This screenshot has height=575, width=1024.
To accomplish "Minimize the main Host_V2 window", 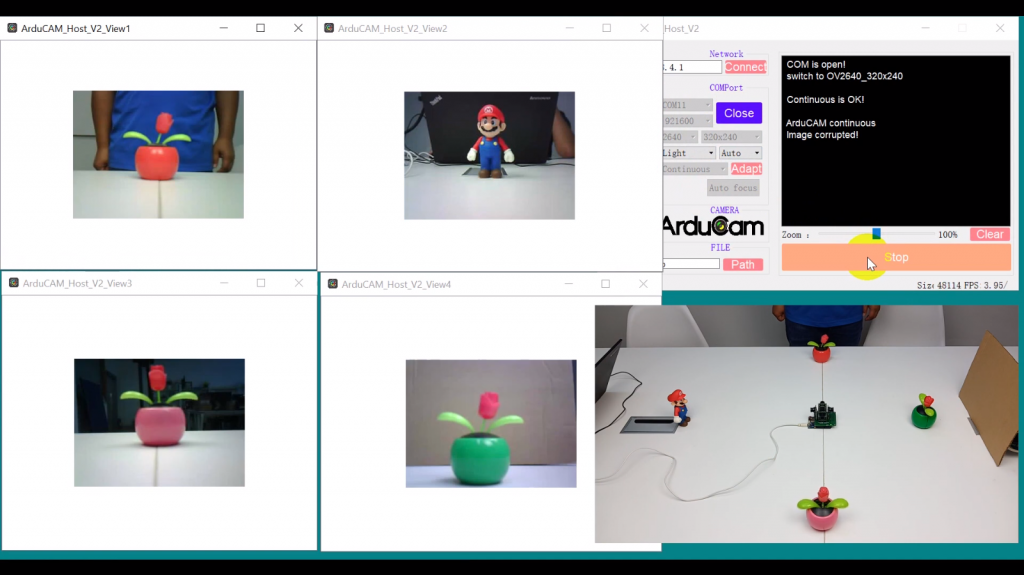I will coord(925,28).
